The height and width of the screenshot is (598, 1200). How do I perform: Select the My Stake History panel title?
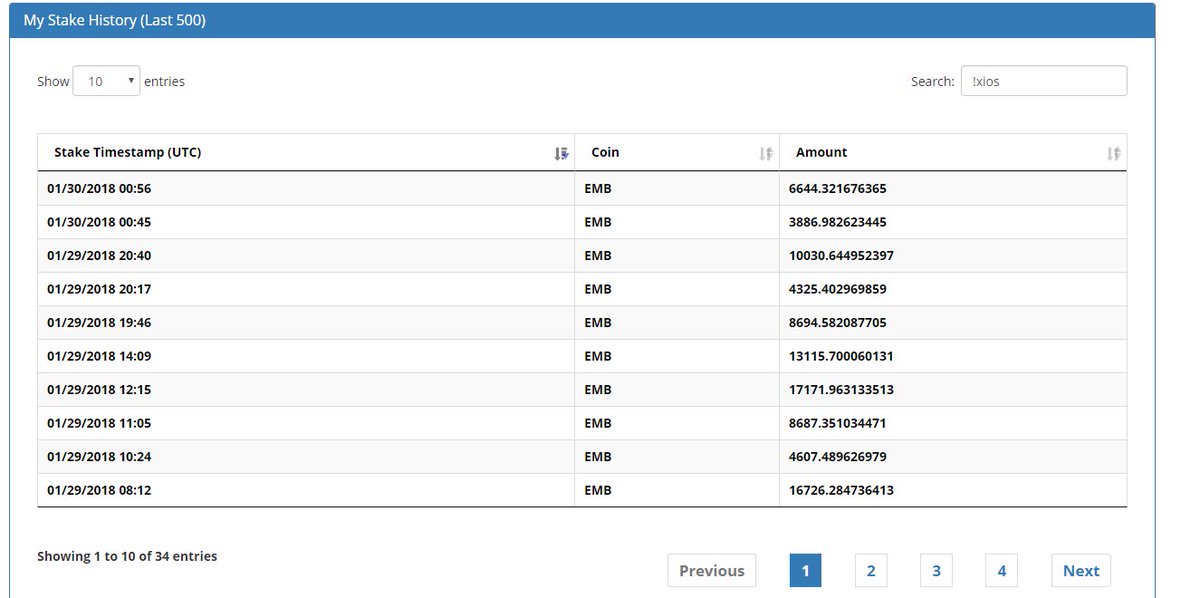tap(115, 20)
